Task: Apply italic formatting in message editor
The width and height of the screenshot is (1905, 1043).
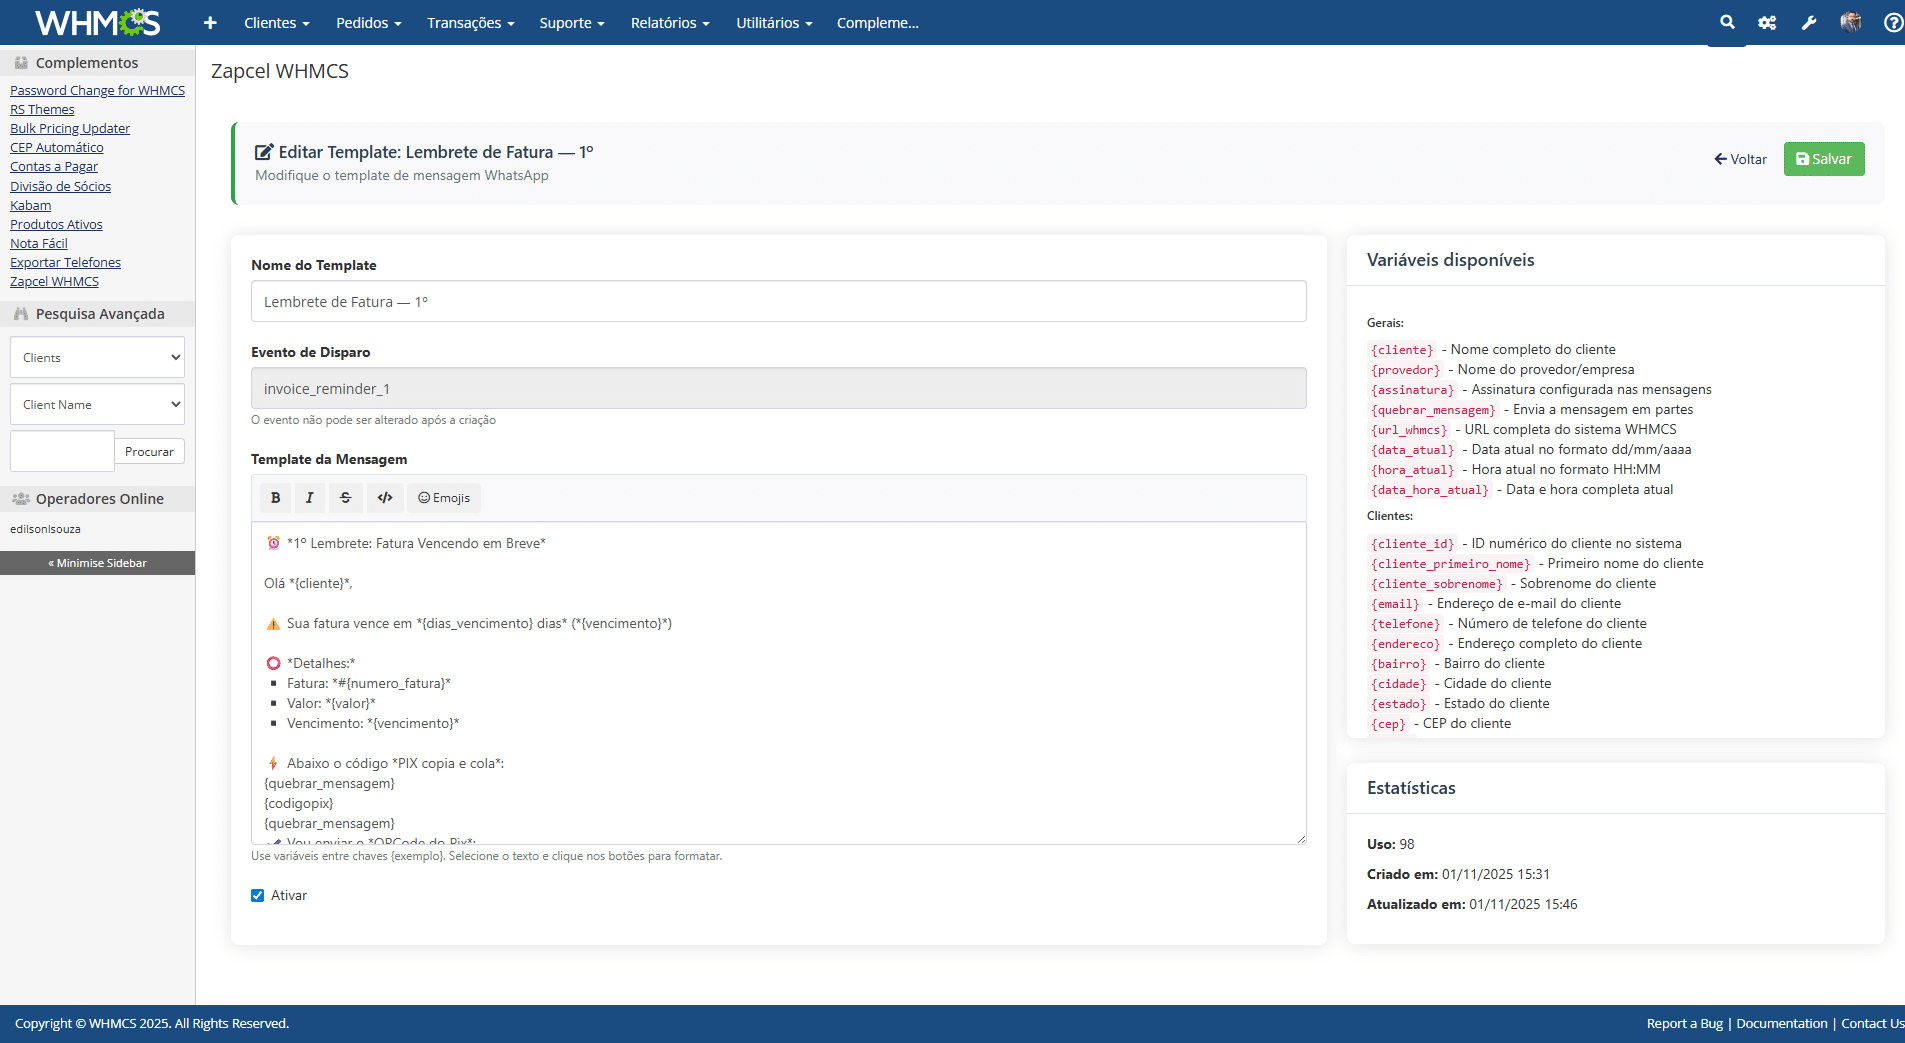Action: pos(310,498)
